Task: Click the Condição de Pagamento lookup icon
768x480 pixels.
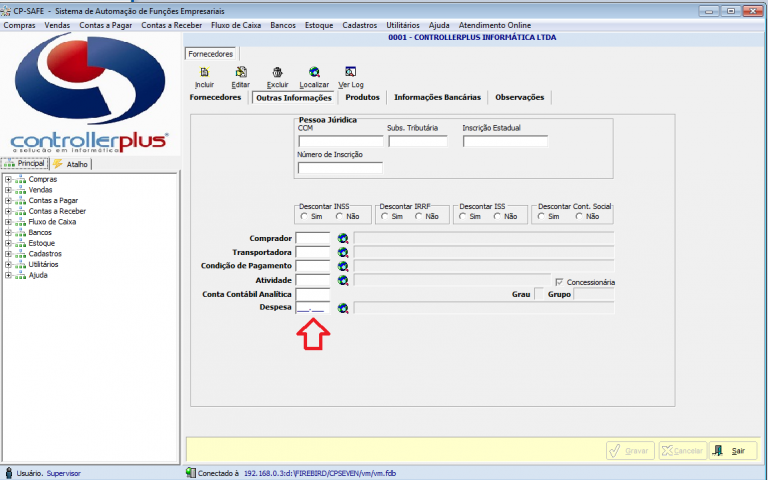Action: coord(343,266)
